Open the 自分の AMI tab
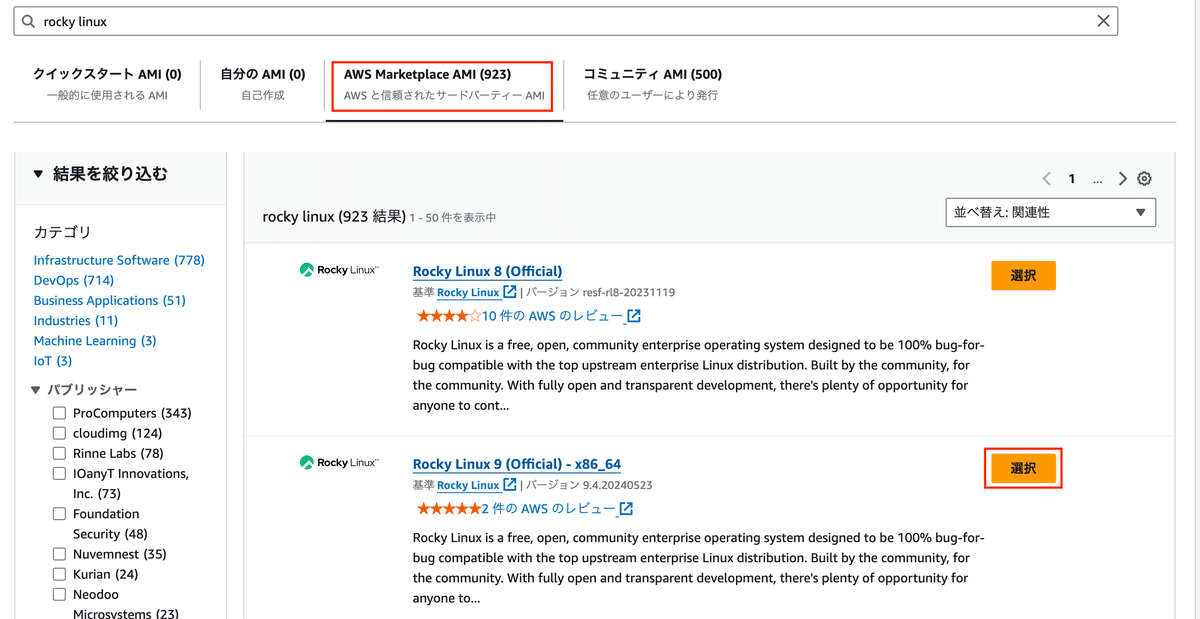1200x619 pixels. tap(262, 84)
